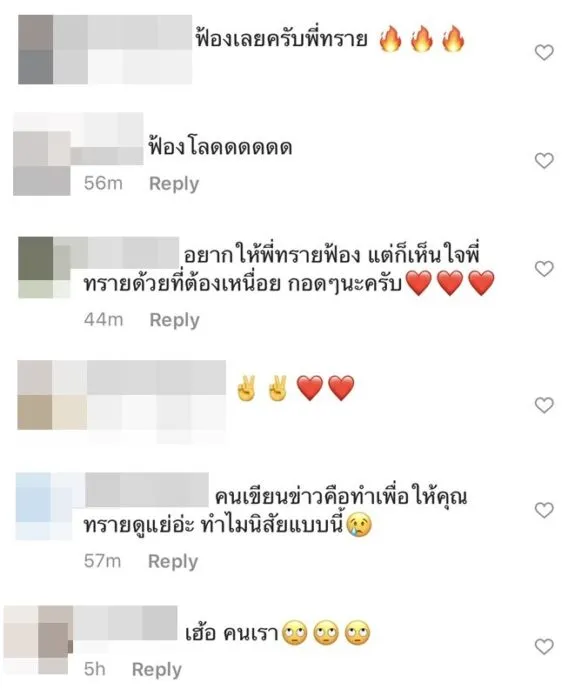Like the peace-sign and hearts emoji comment
588x696 pixels.
(x=544, y=405)
